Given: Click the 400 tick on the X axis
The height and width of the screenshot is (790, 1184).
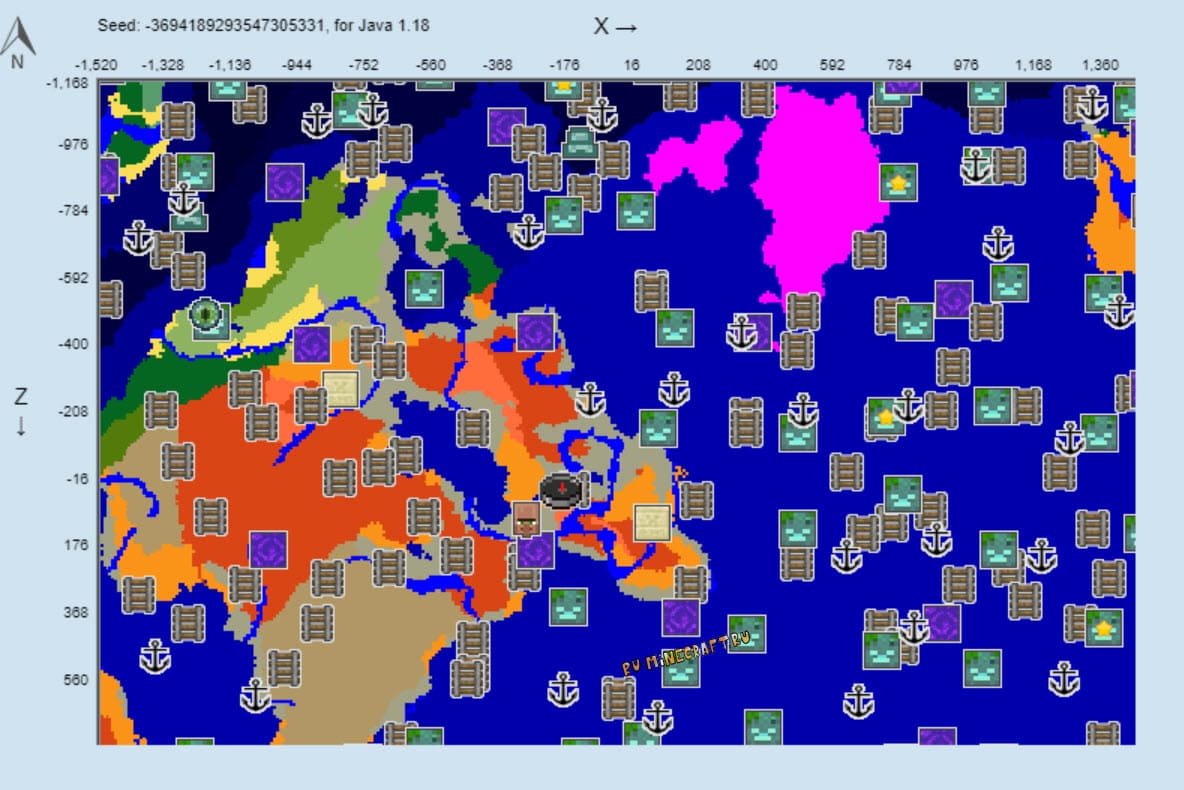Looking at the screenshot, I should click(x=765, y=65).
